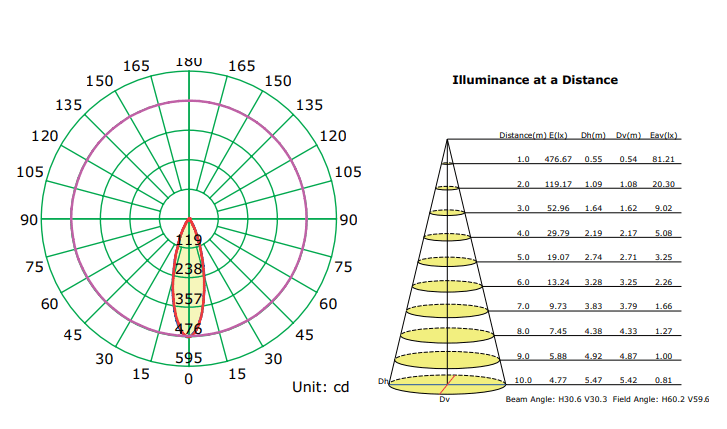The height and width of the screenshot is (429, 727).
Task: Pick the Dv value 2.71
Action: pos(628,257)
